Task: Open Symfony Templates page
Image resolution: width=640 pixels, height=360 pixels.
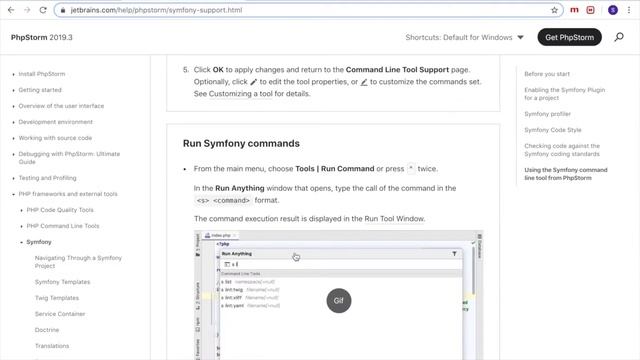Action: pyautogui.click(x=62, y=282)
